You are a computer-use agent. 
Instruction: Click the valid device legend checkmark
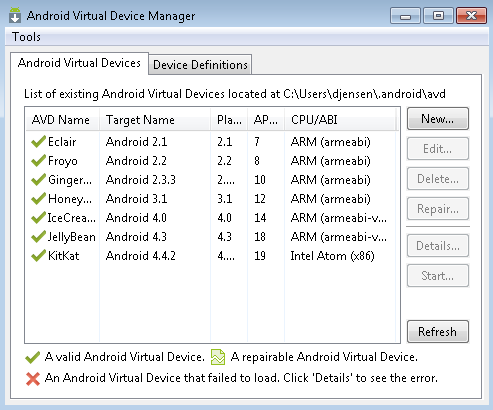click(32, 357)
